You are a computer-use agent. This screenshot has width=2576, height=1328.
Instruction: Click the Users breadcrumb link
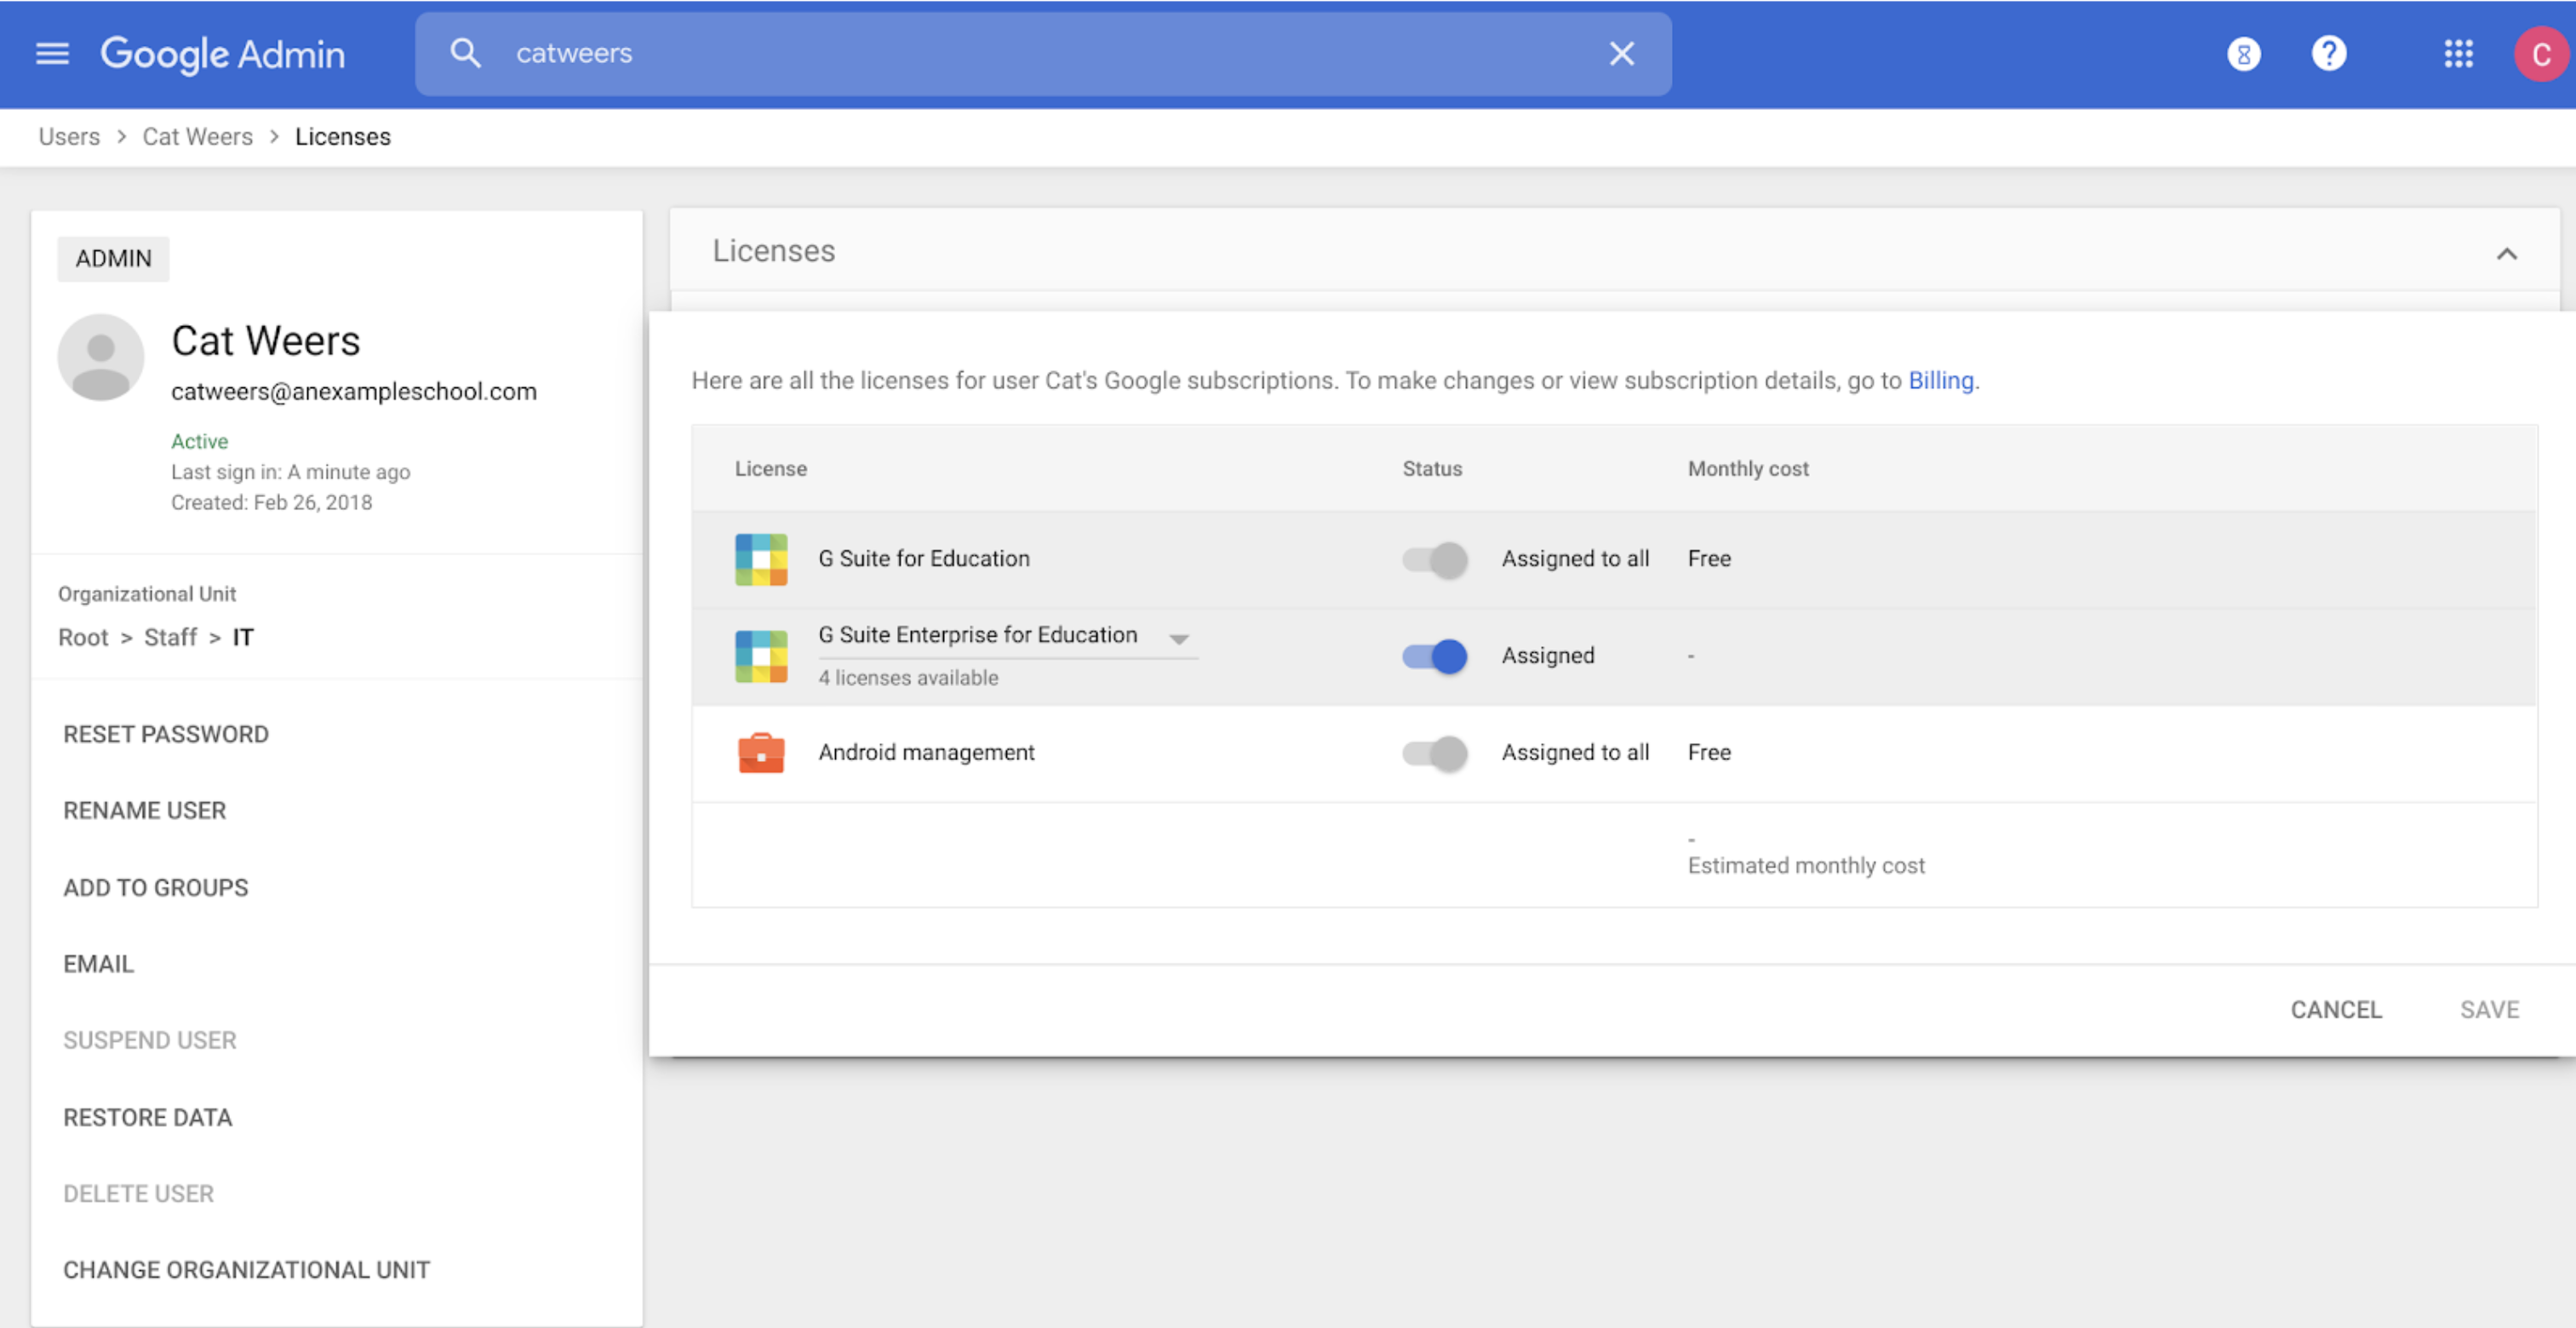click(x=68, y=134)
